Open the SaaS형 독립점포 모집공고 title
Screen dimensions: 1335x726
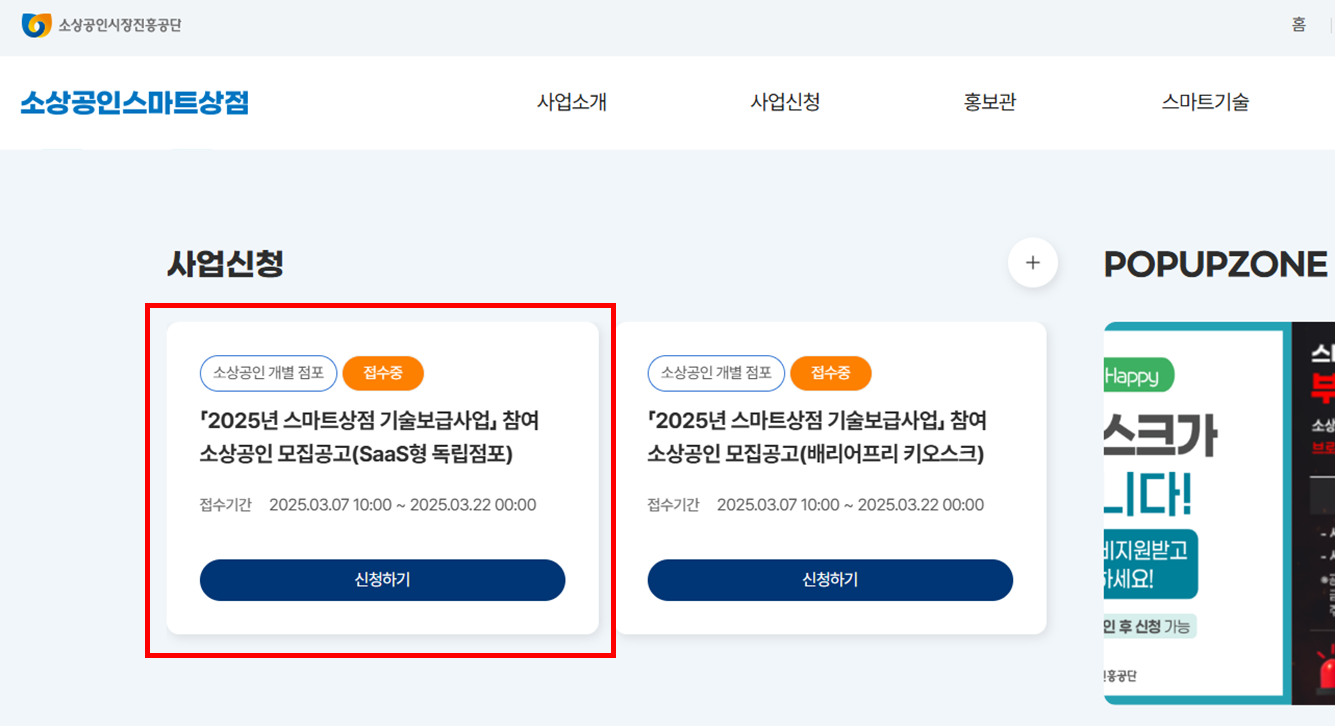pyautogui.click(x=370, y=437)
